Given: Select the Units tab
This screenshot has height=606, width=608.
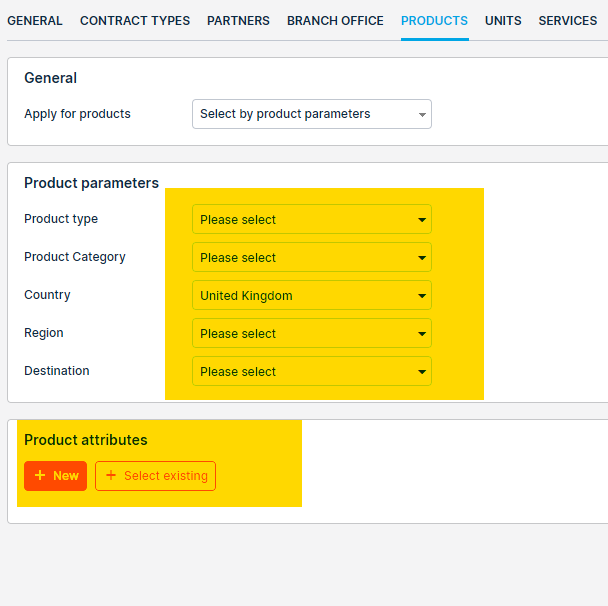Looking at the screenshot, I should tap(503, 21).
